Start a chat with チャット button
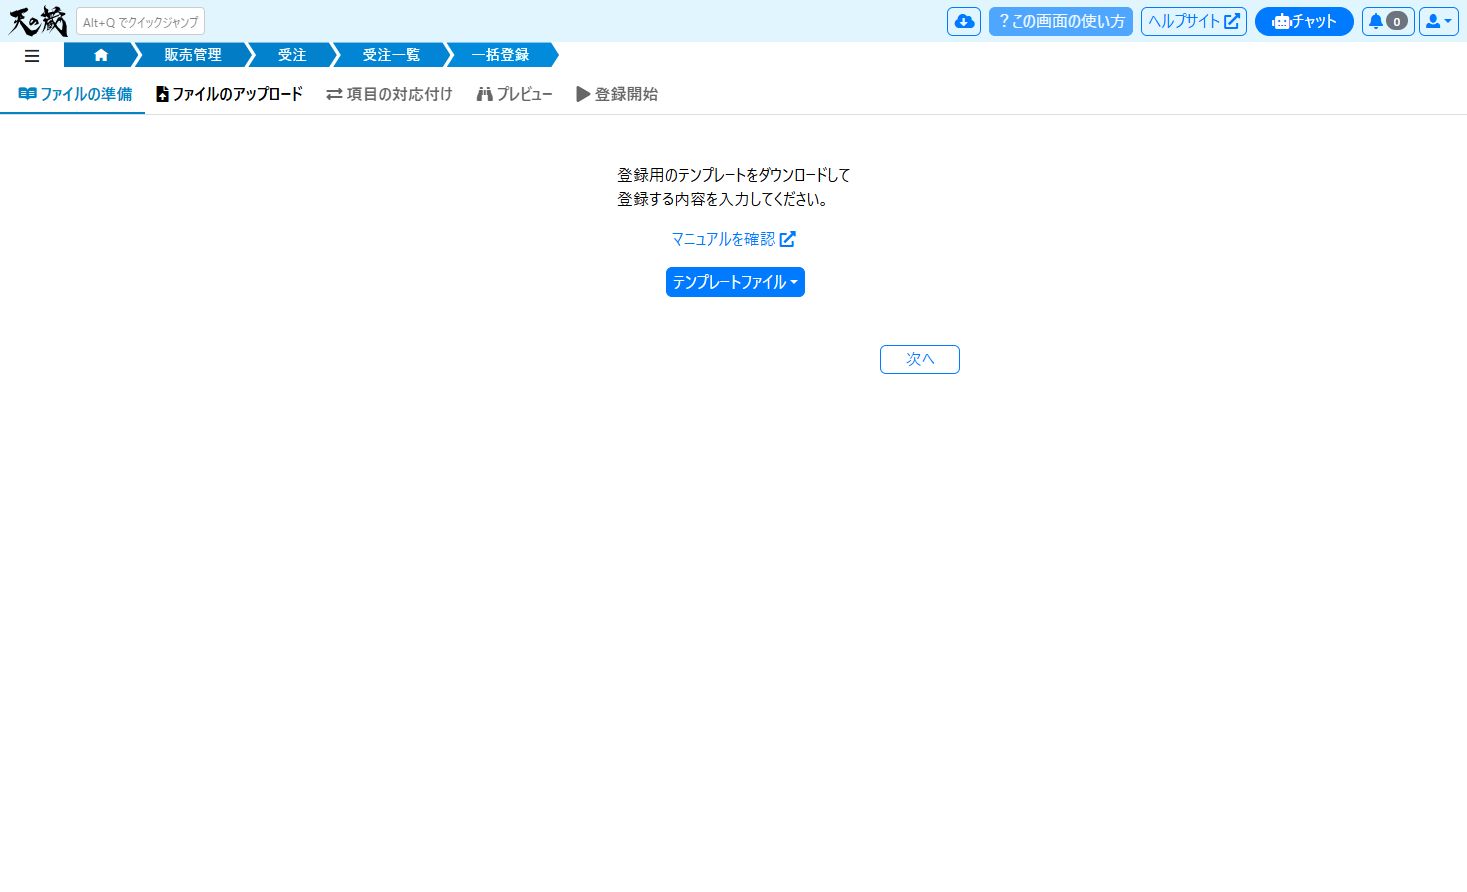Viewport: 1467px width, 892px height. point(1304,21)
